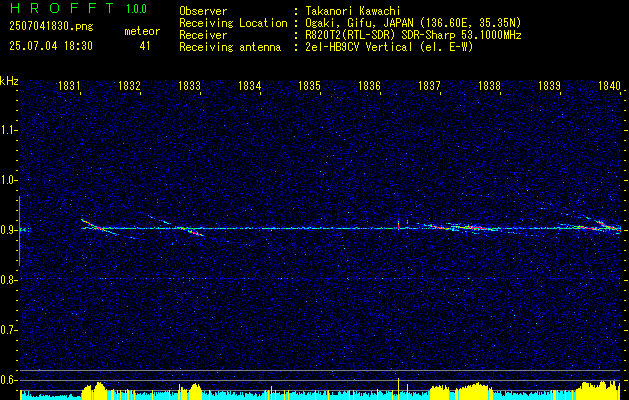Click the 0.8 frequency axis label
This screenshot has height=400, width=629.
[9, 280]
